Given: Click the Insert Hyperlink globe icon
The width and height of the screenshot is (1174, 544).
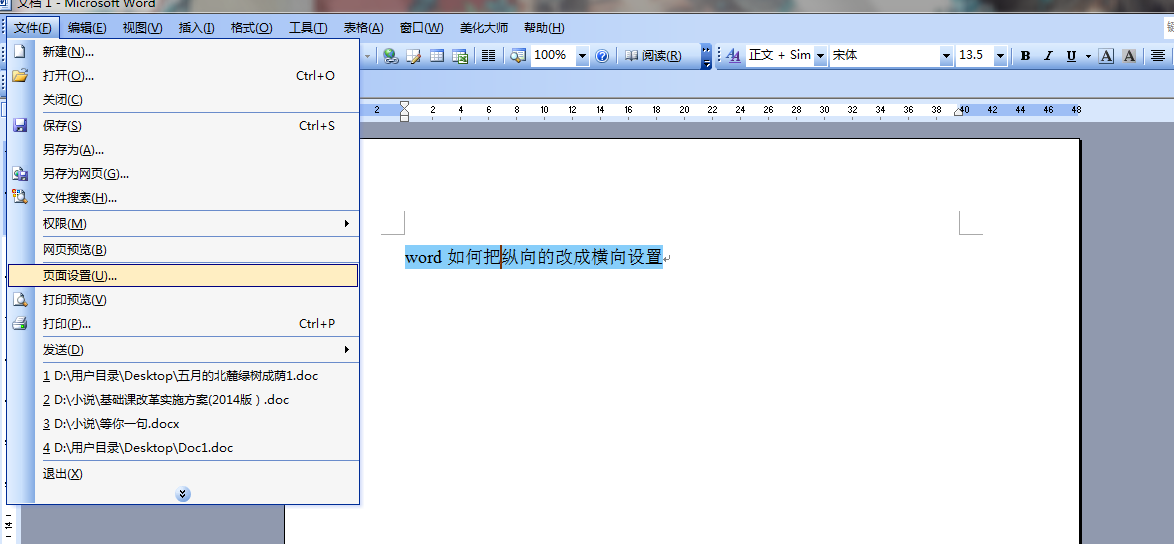Looking at the screenshot, I should pos(390,55).
